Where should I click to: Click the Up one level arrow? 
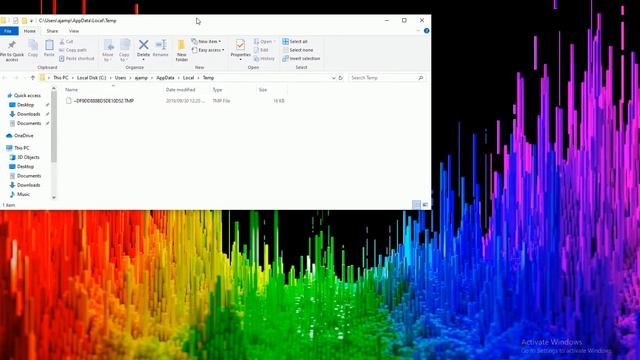coord(33,78)
